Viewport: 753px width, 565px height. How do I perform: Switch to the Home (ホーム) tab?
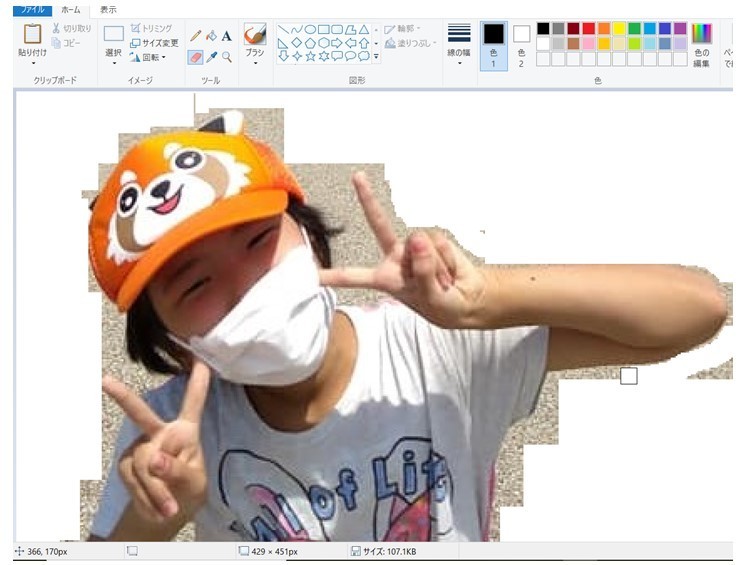(71, 10)
